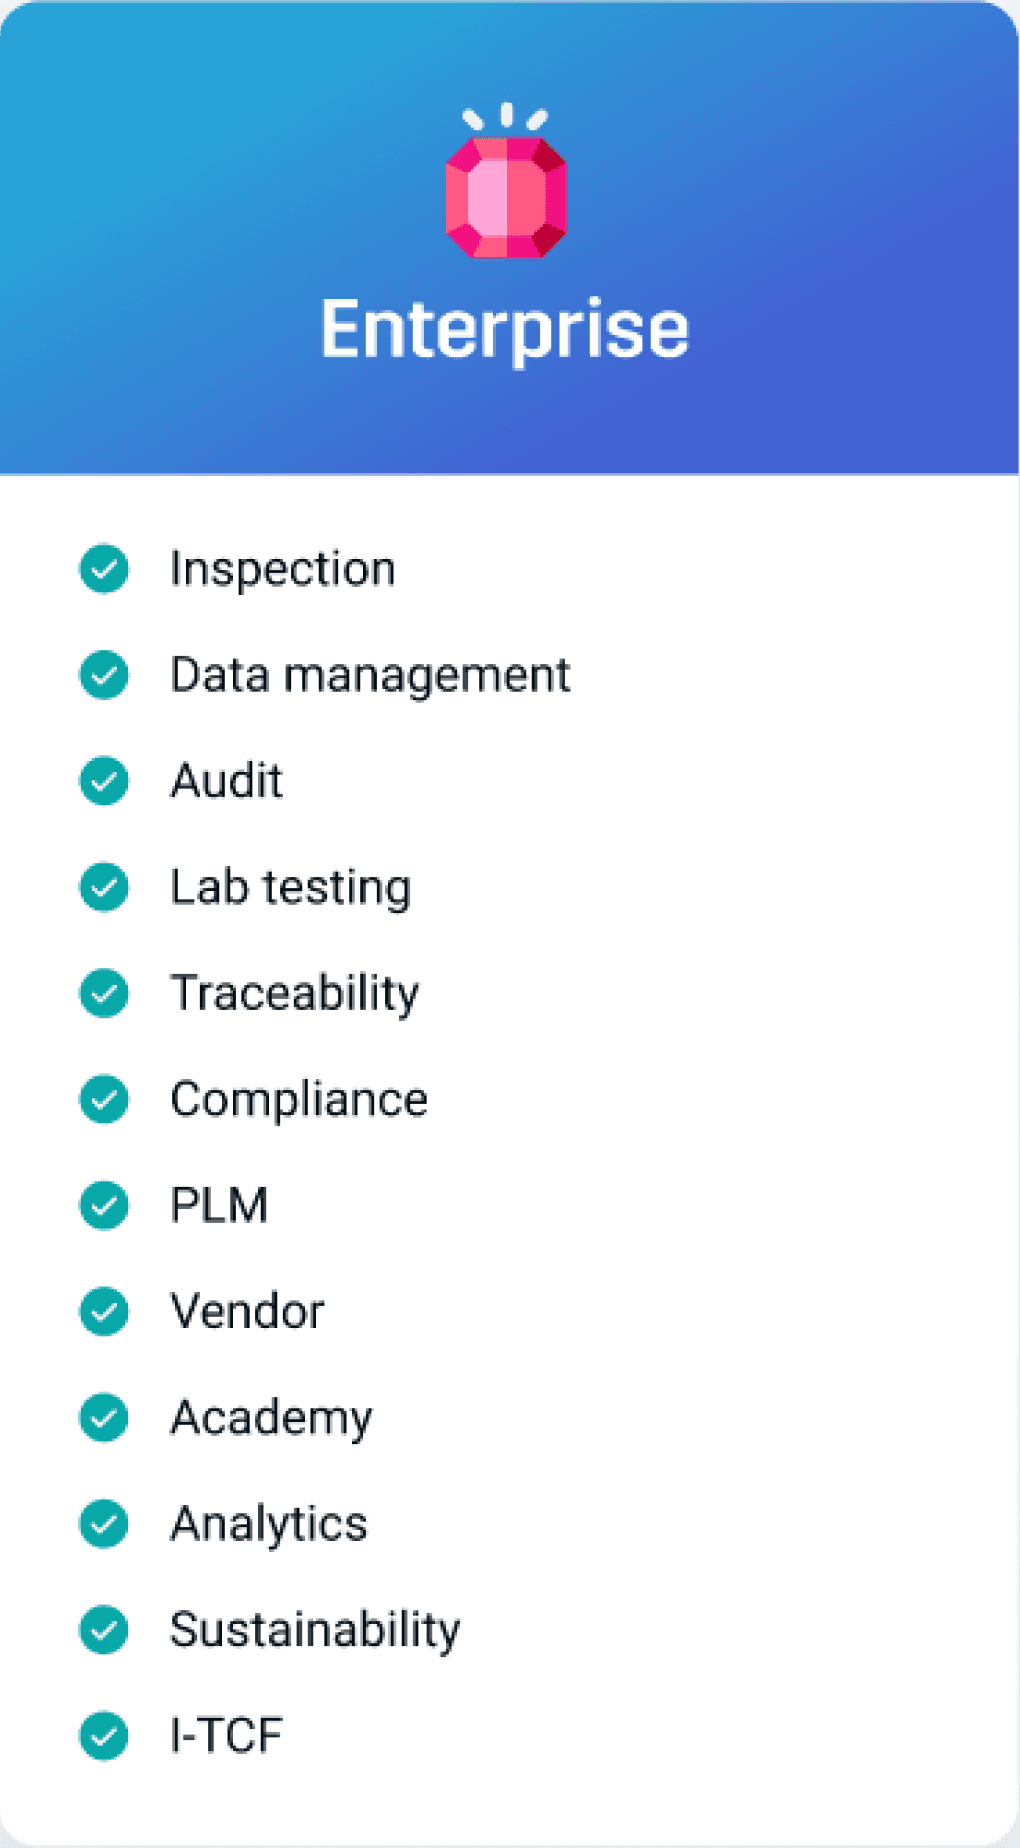
Task: Click the checkmark beside Academy
Action: 104,1417
